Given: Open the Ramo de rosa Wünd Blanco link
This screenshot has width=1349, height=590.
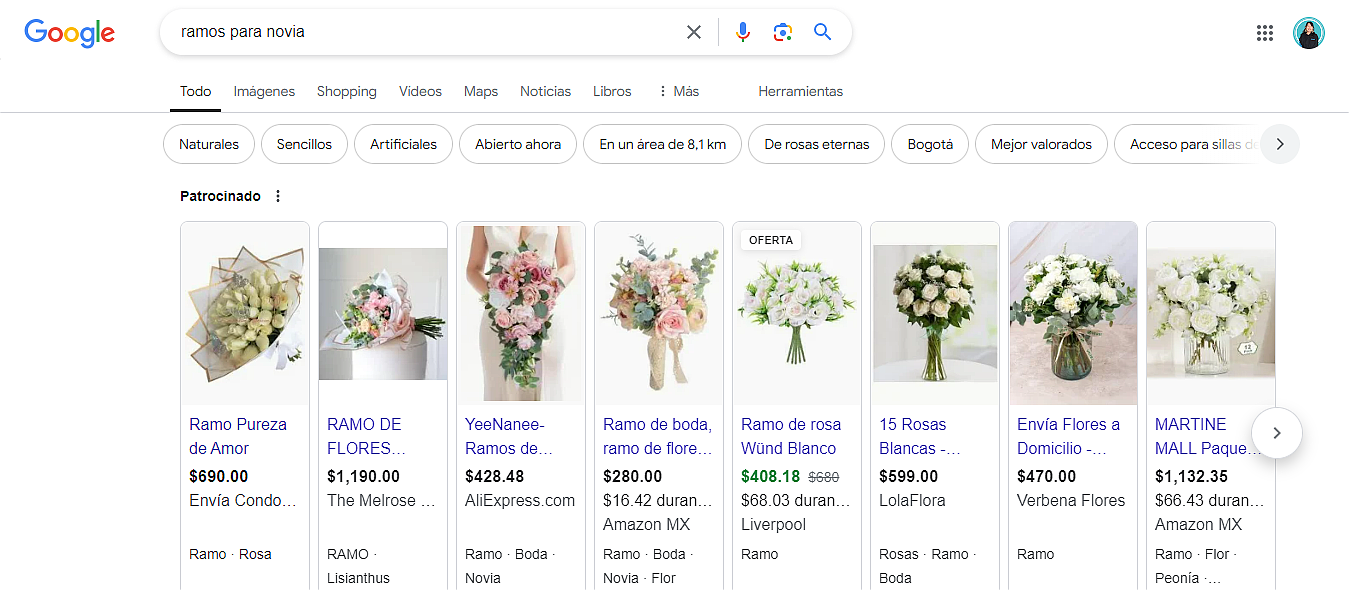Looking at the screenshot, I should (791, 436).
